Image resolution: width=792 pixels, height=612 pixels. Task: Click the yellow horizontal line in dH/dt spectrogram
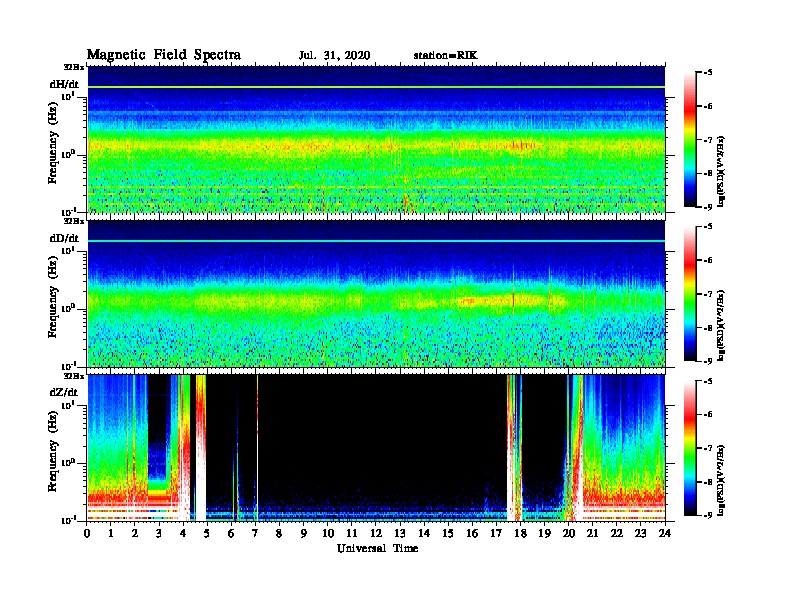coord(376,87)
